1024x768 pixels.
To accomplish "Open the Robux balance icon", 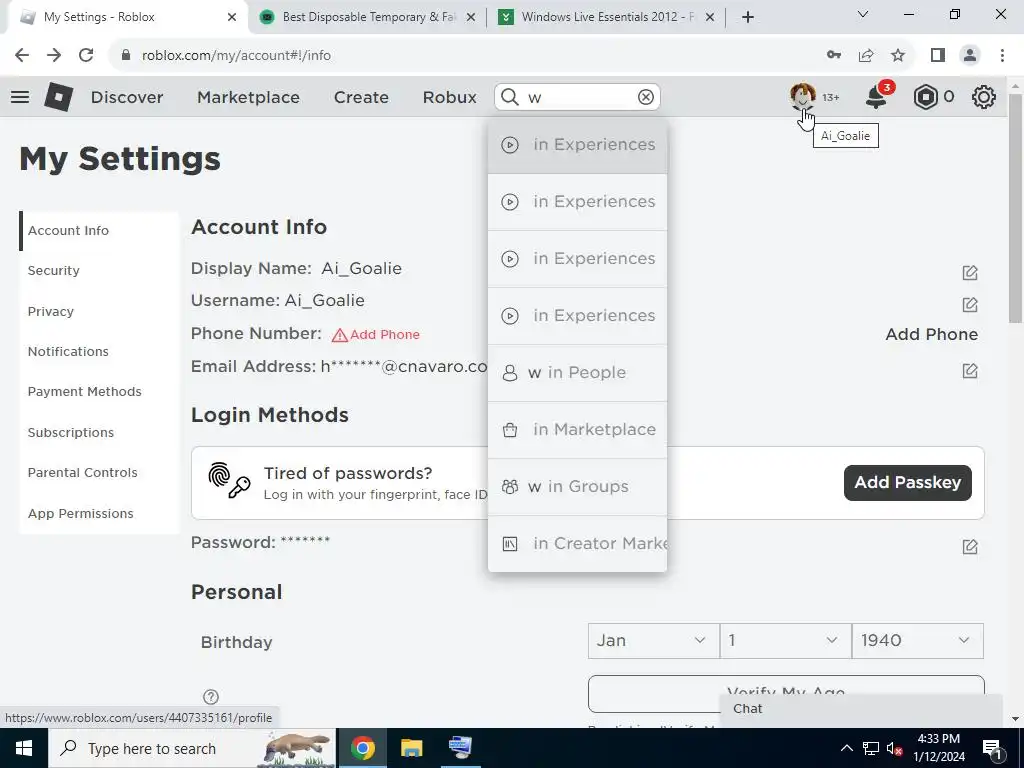I will [x=925, y=97].
